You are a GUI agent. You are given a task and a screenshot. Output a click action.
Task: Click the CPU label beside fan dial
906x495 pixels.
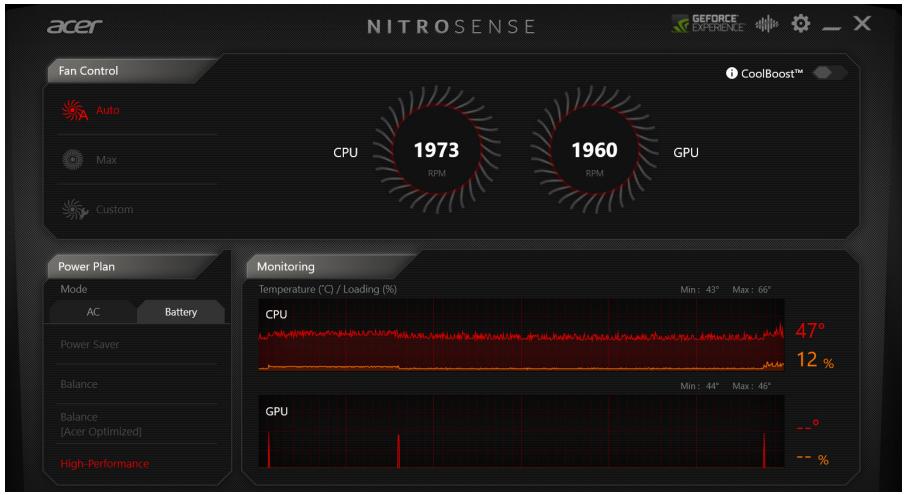[x=346, y=152]
